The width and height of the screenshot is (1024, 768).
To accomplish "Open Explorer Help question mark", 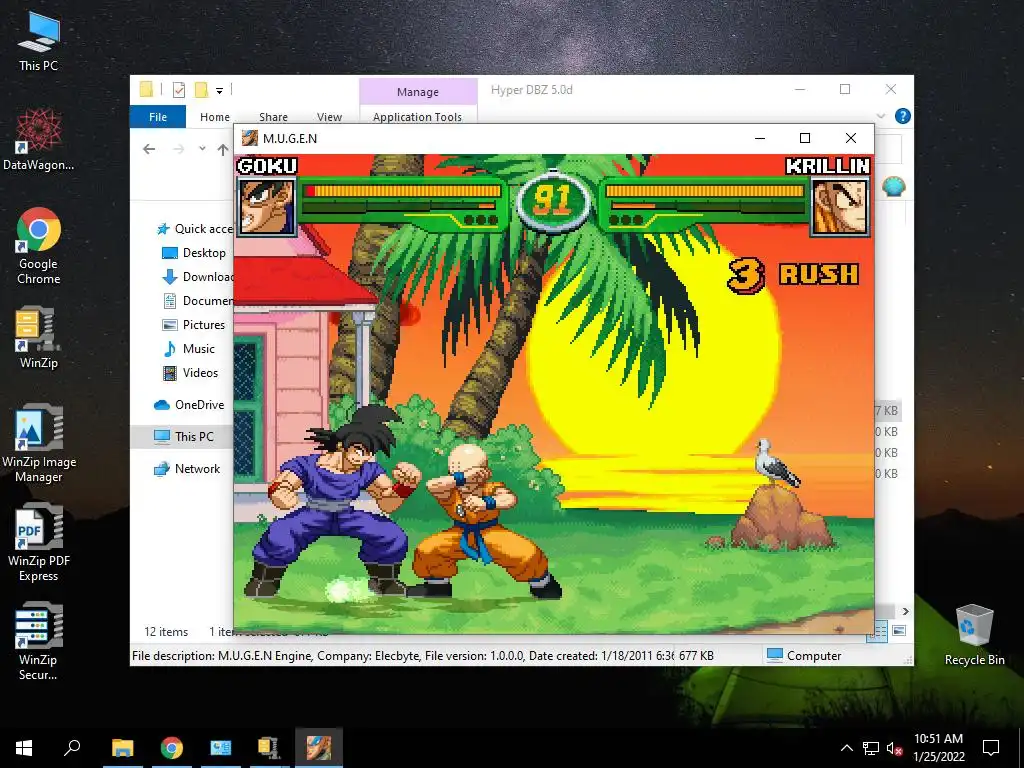I will point(903,116).
